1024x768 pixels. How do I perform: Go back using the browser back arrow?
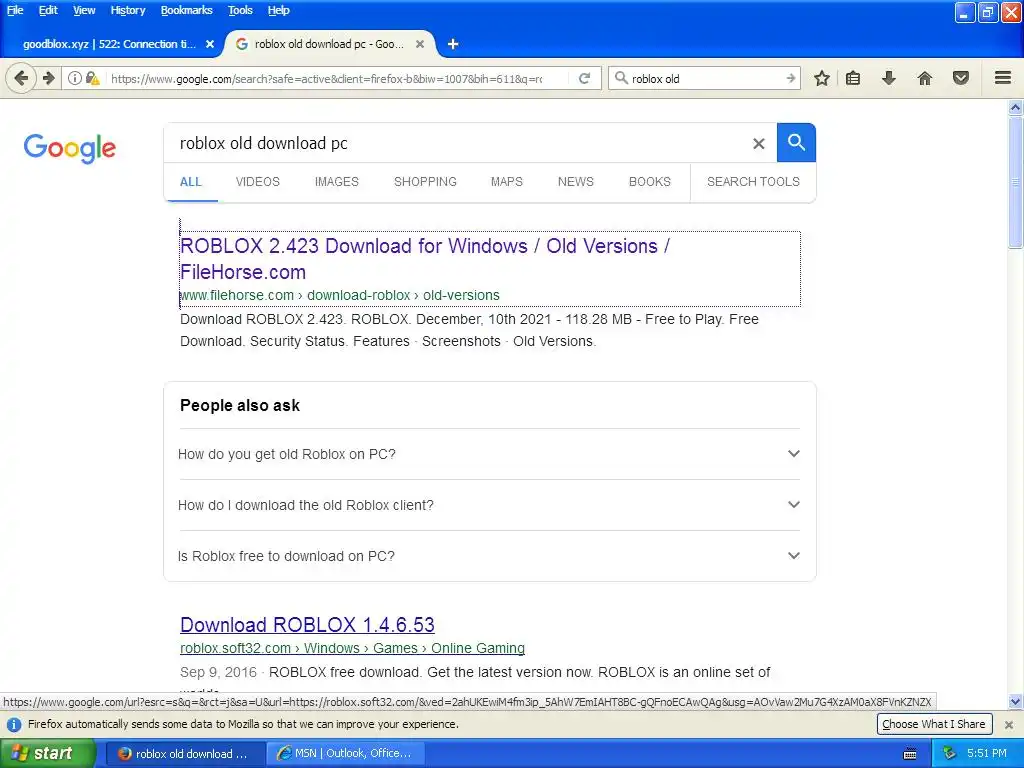coord(21,78)
